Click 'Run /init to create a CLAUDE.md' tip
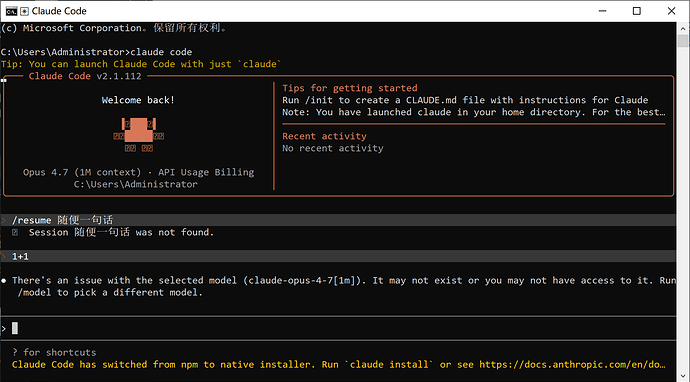Image resolution: width=690 pixels, height=382 pixels. click(465, 100)
